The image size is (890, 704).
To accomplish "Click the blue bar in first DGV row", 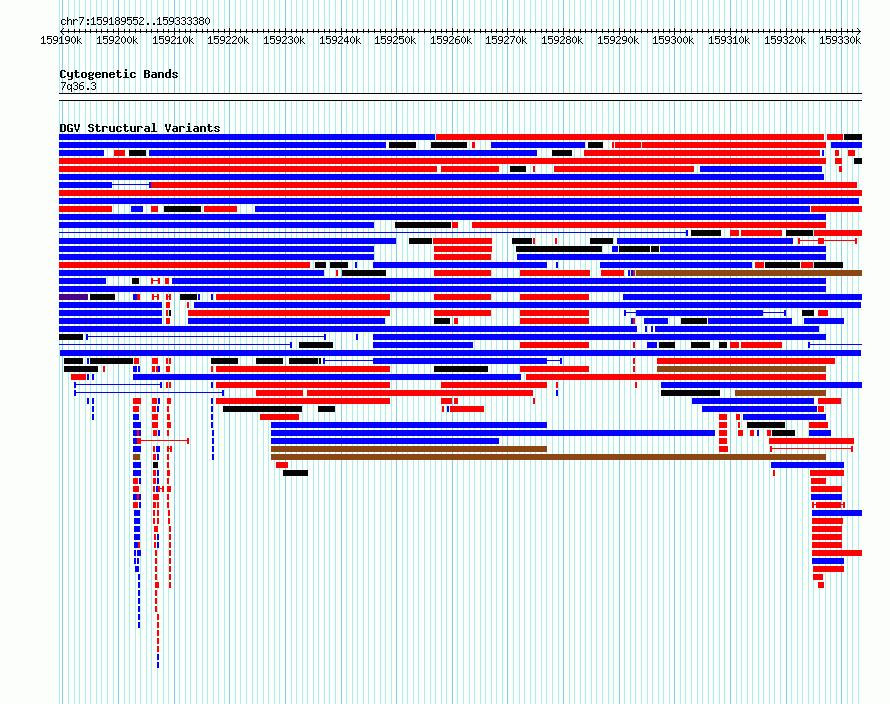I will tap(247, 137).
